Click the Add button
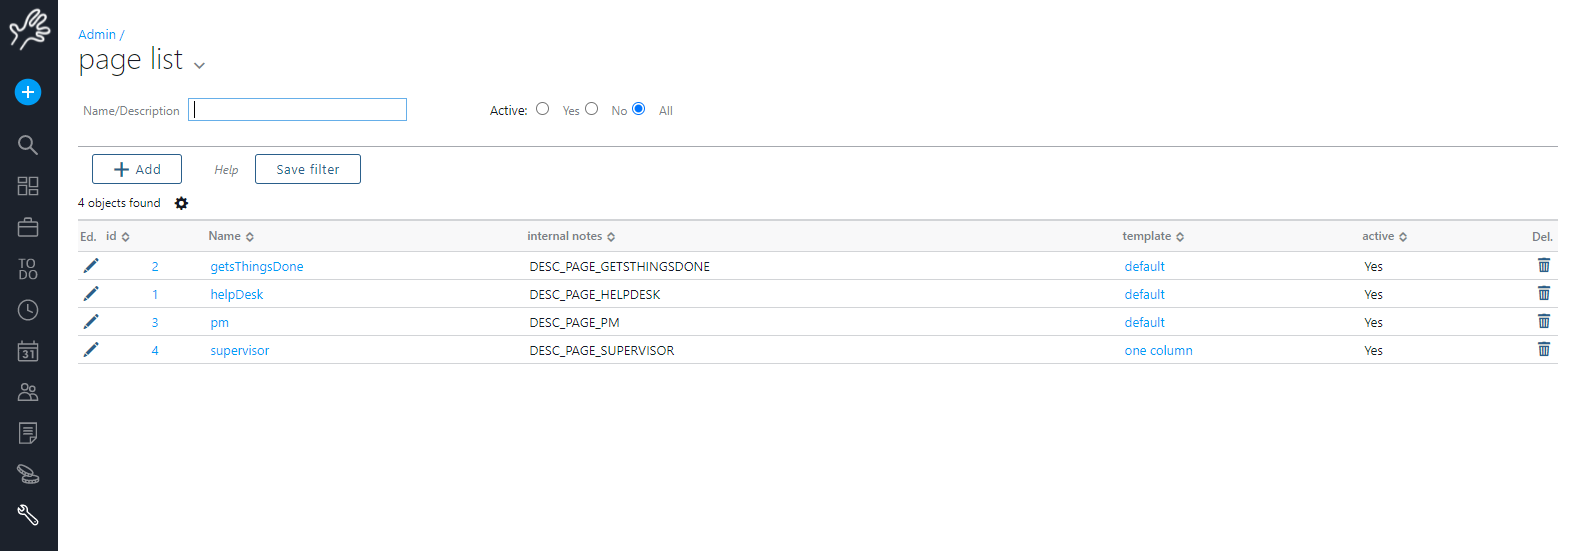Viewport: 1582px width, 551px height. tap(137, 169)
